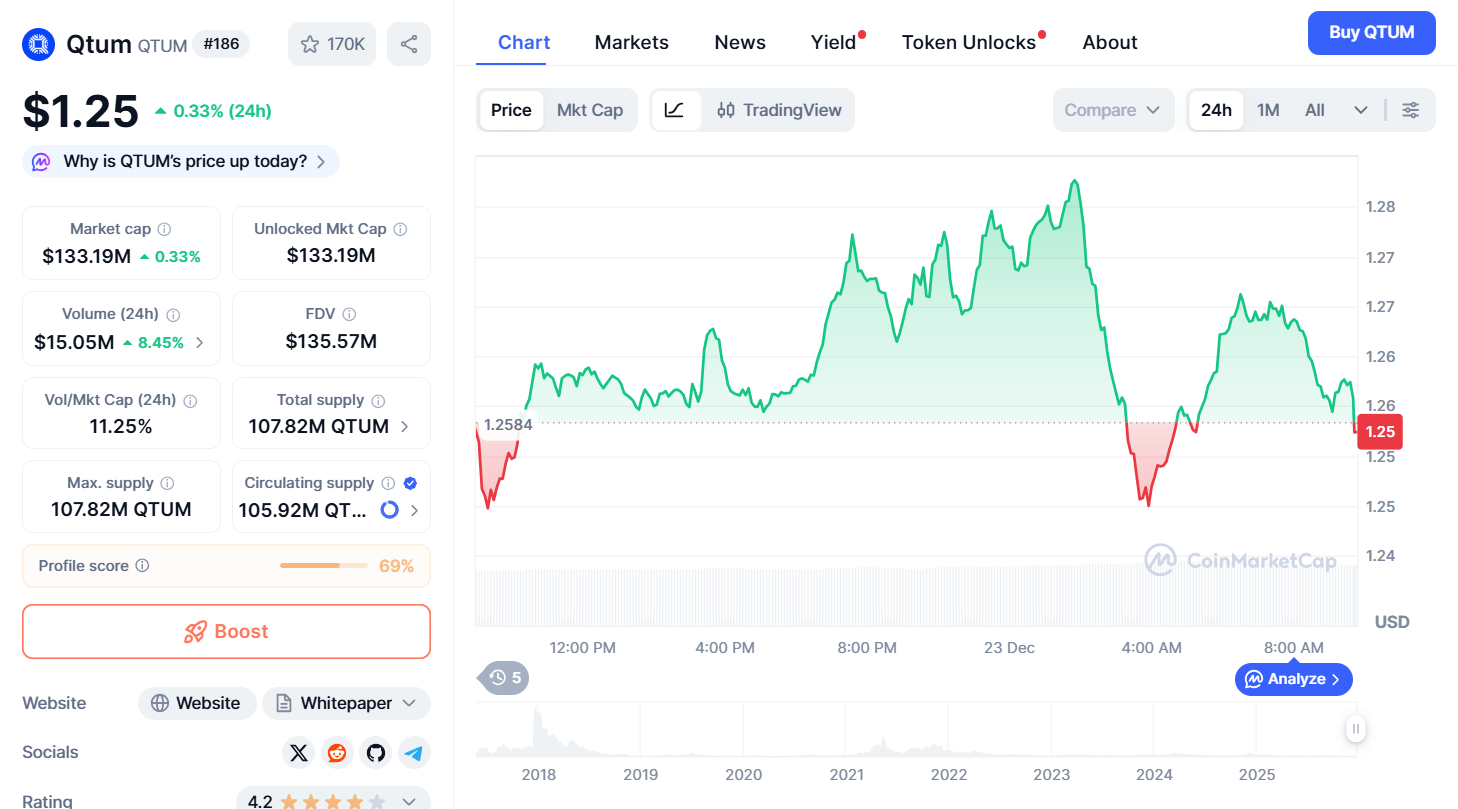Viewport: 1458px width, 809px height.
Task: Expand the Whitepaper dropdown
Action: 346,703
